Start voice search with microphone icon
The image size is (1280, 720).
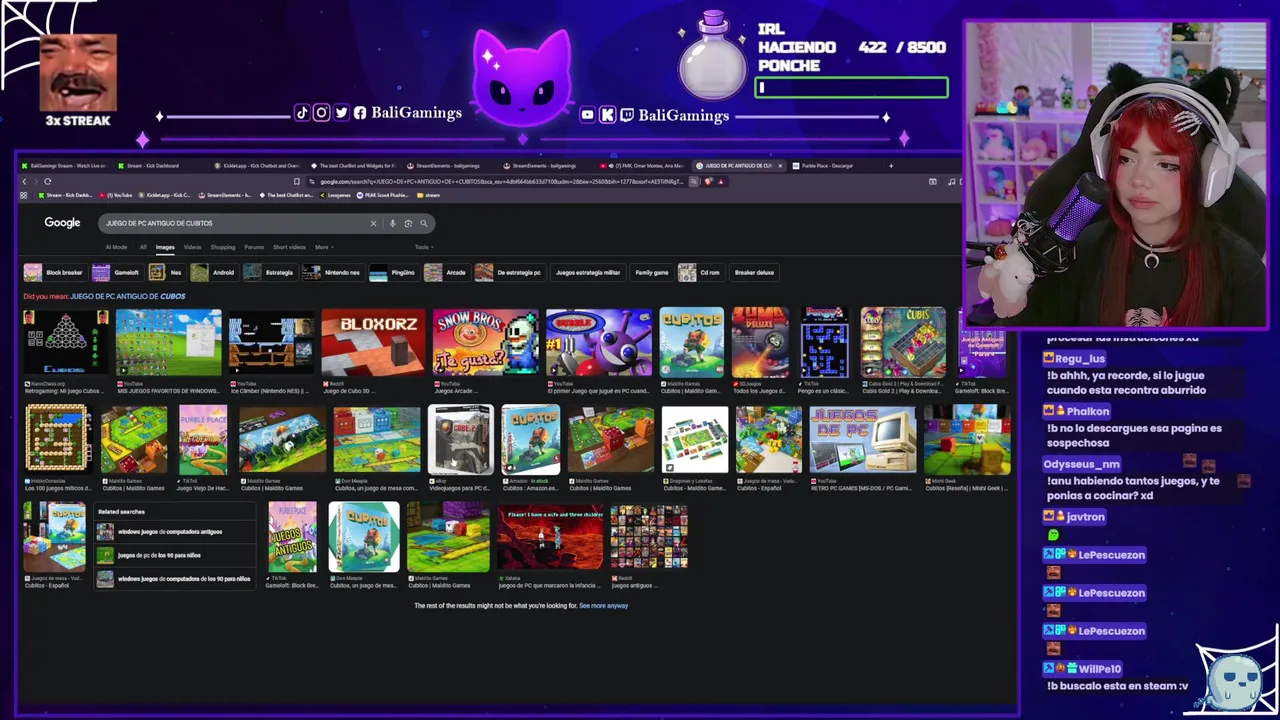coord(393,223)
